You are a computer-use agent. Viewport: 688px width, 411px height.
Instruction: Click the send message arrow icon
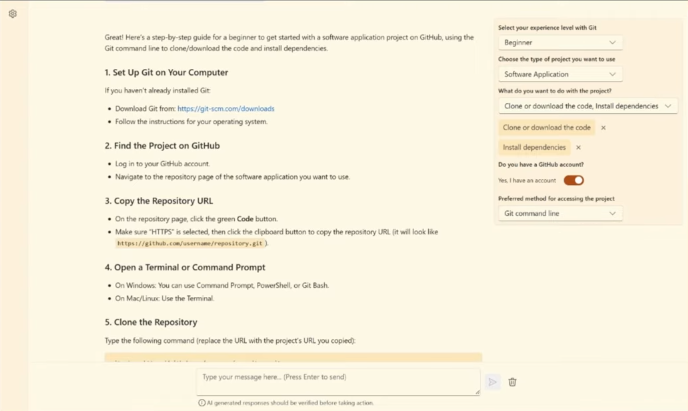pyautogui.click(x=492, y=382)
